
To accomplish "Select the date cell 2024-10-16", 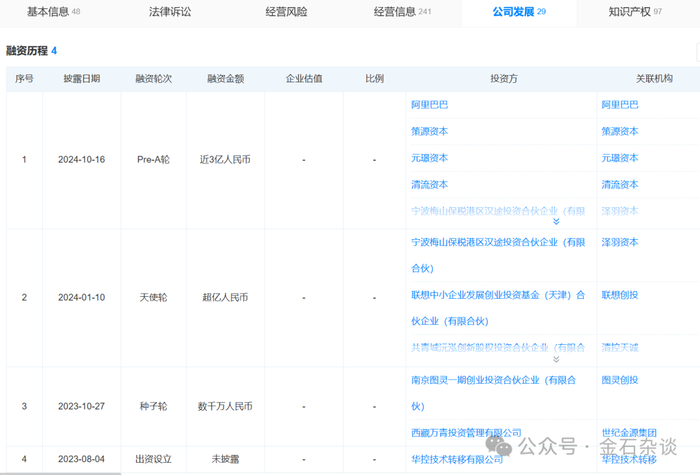I will pos(82,160).
